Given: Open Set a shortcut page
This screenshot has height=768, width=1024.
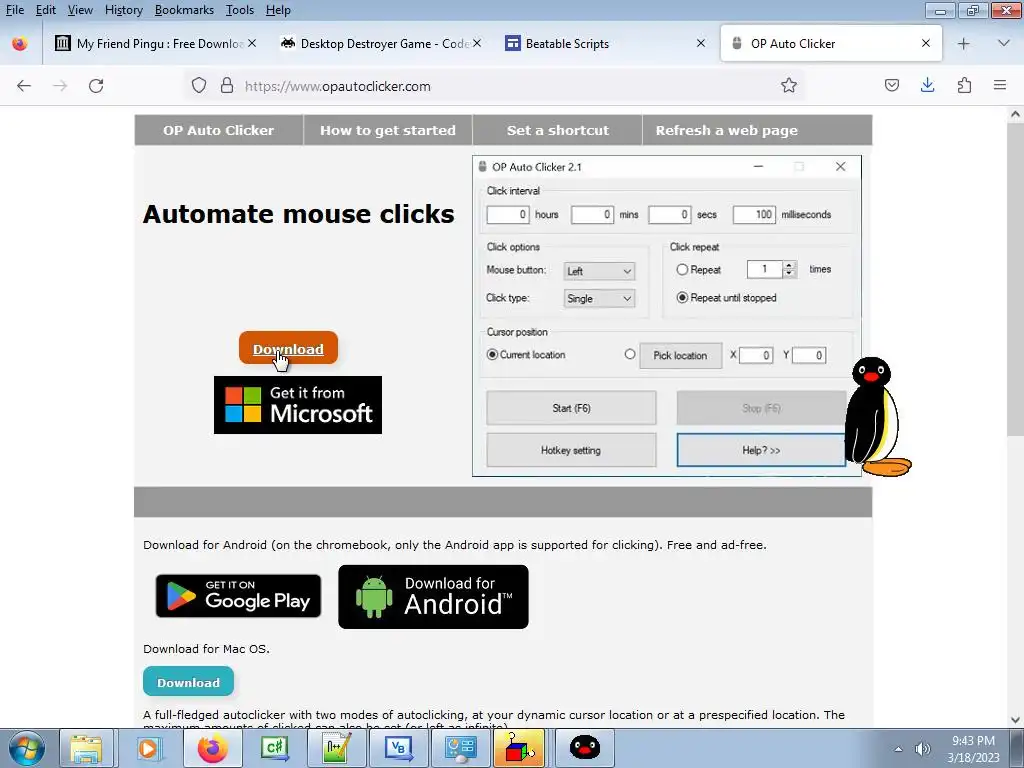Looking at the screenshot, I should [558, 130].
